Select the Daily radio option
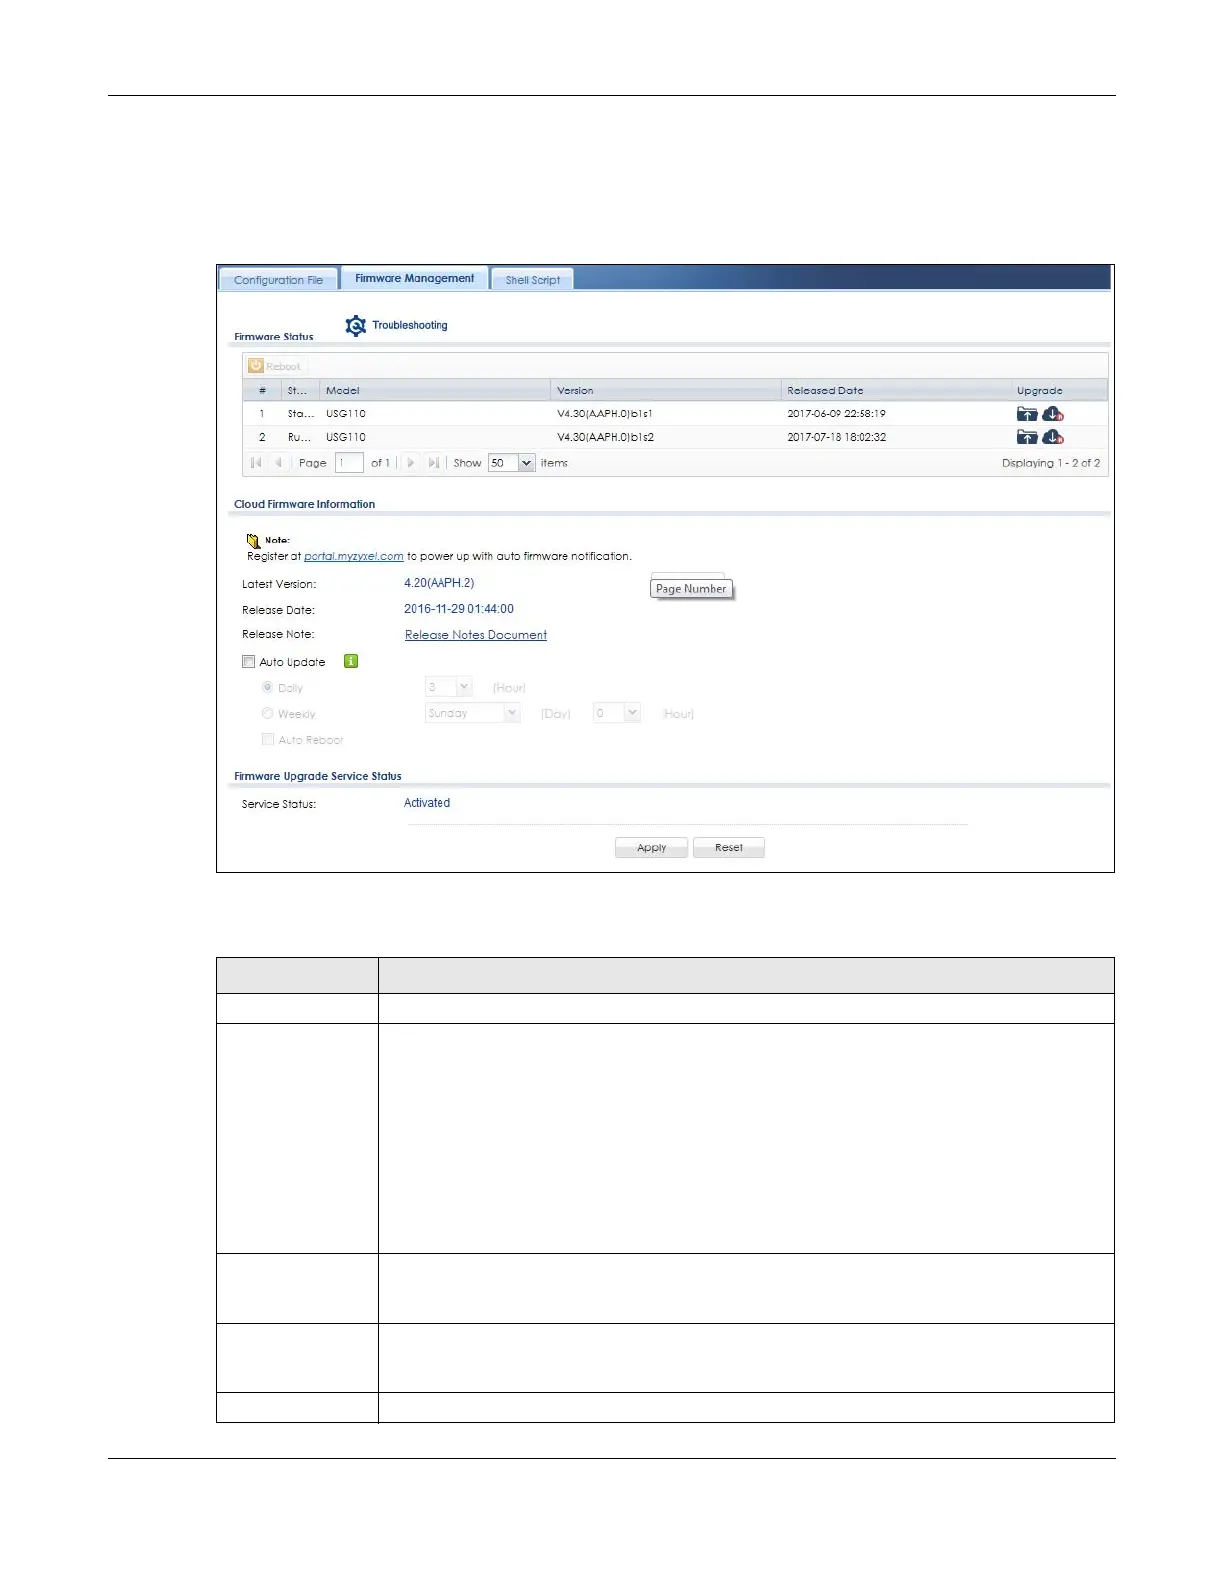This screenshot has width=1224, height=1584. [267, 688]
